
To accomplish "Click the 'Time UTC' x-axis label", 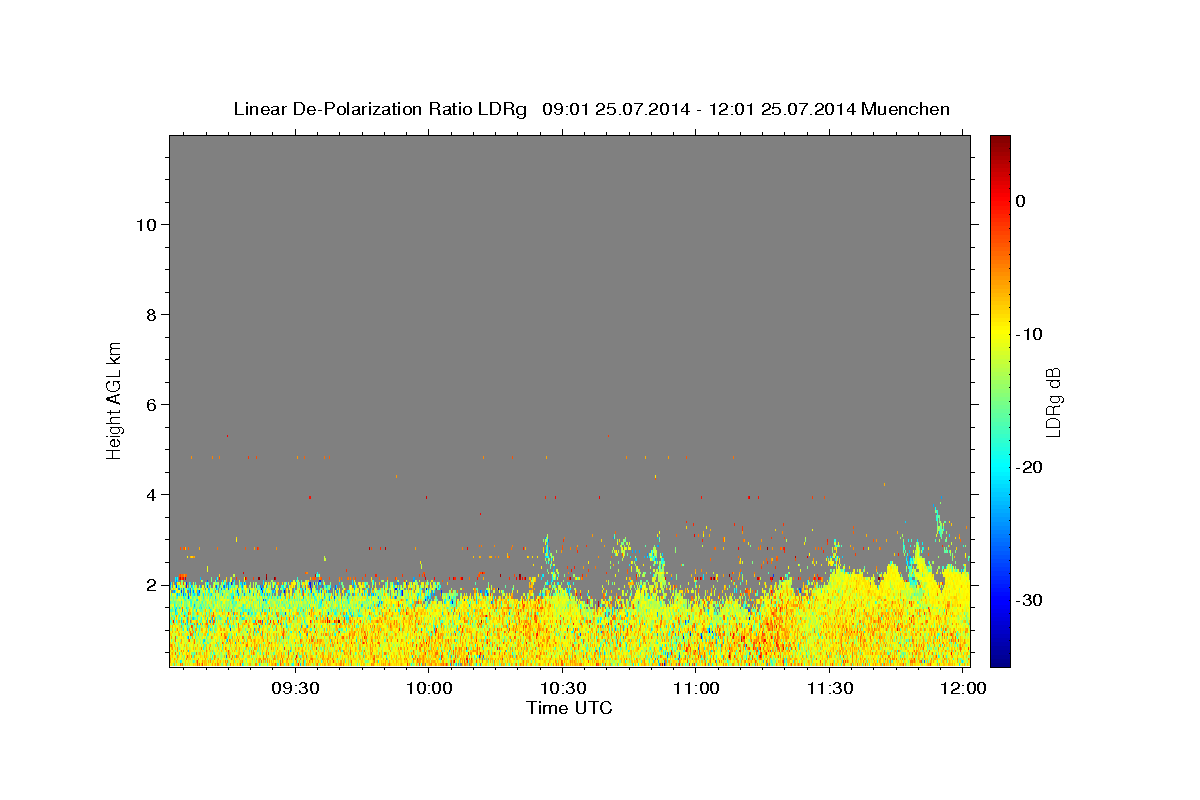I will [x=569, y=708].
